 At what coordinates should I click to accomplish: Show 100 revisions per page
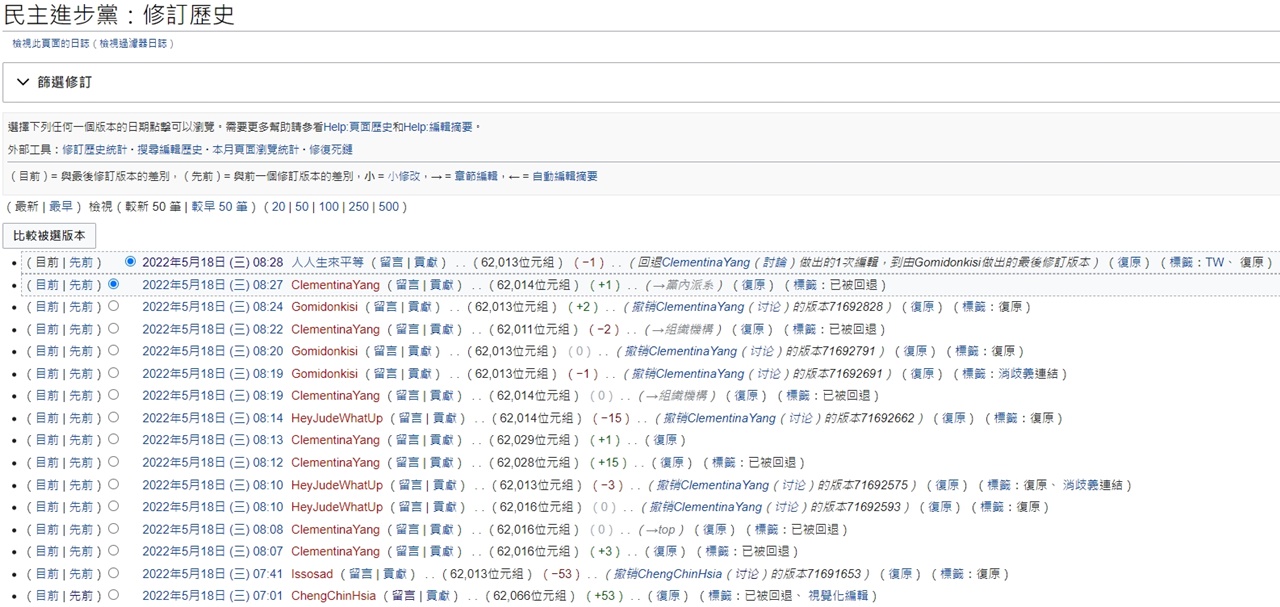click(329, 207)
